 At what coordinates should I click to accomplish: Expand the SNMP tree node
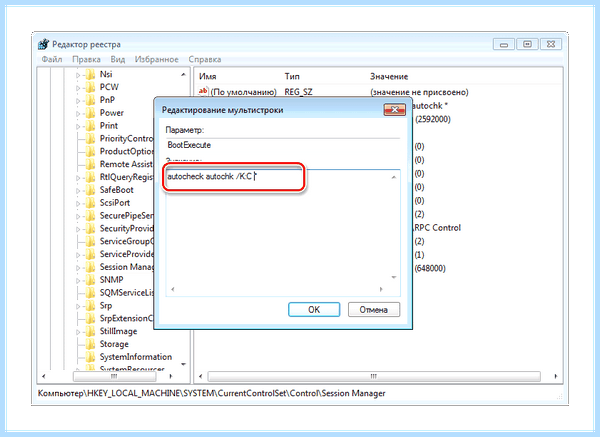pyautogui.click(x=78, y=280)
